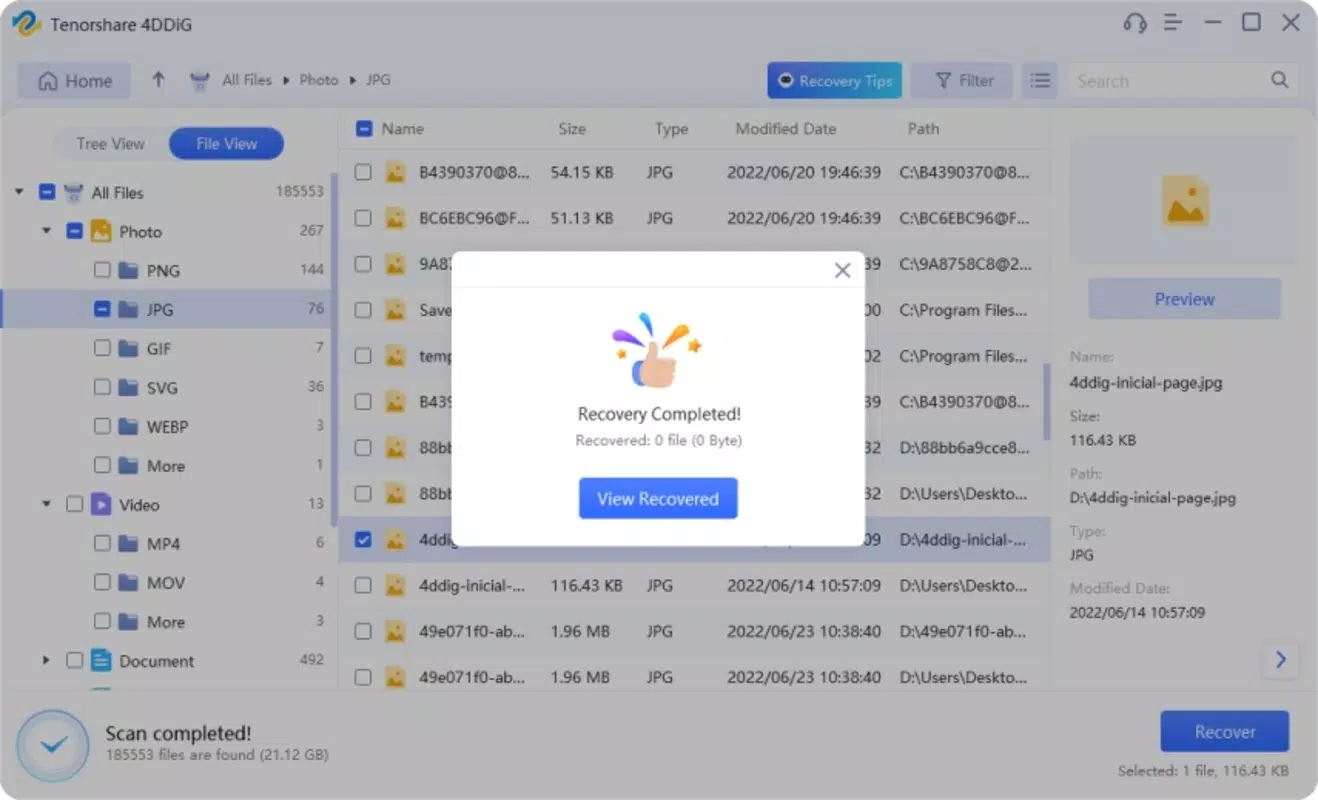Click the search magnifier icon
Screen dimensions: 1318x800
[x=1280, y=79]
